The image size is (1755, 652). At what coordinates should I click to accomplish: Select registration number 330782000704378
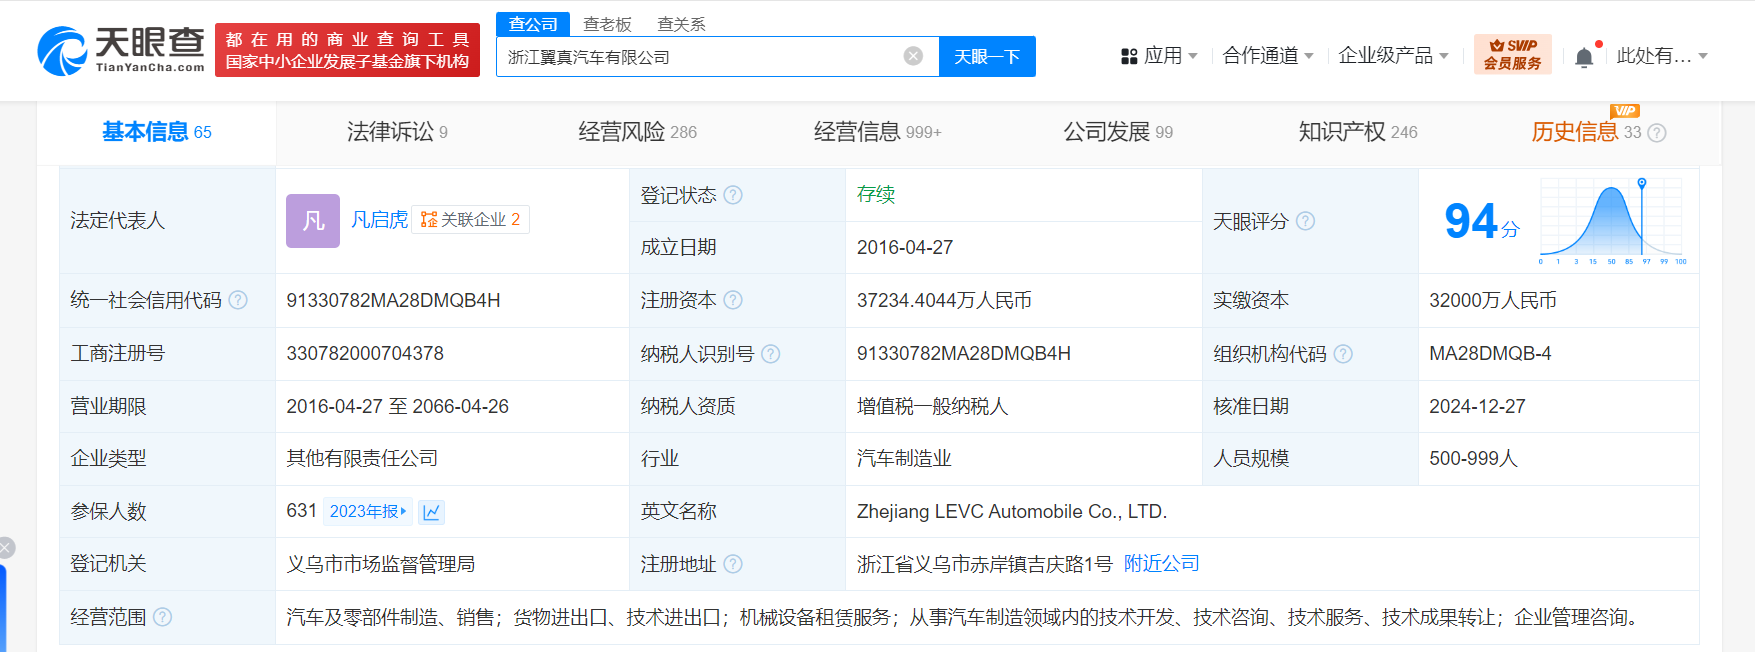pyautogui.click(x=365, y=353)
